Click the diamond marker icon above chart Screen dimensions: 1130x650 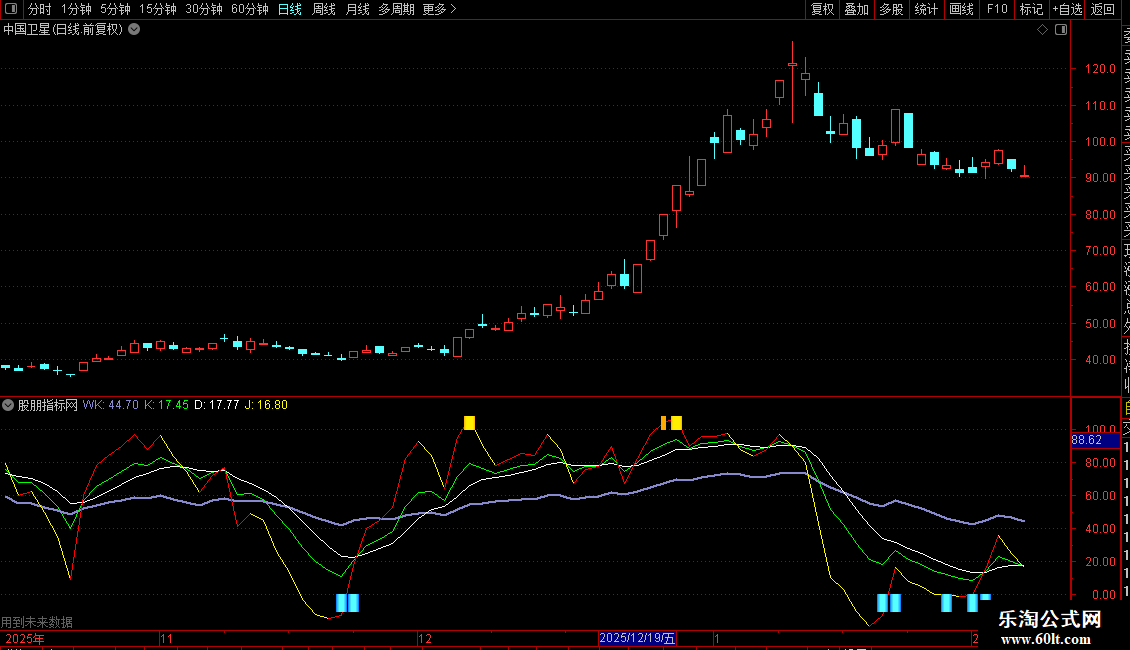[x=1042, y=30]
